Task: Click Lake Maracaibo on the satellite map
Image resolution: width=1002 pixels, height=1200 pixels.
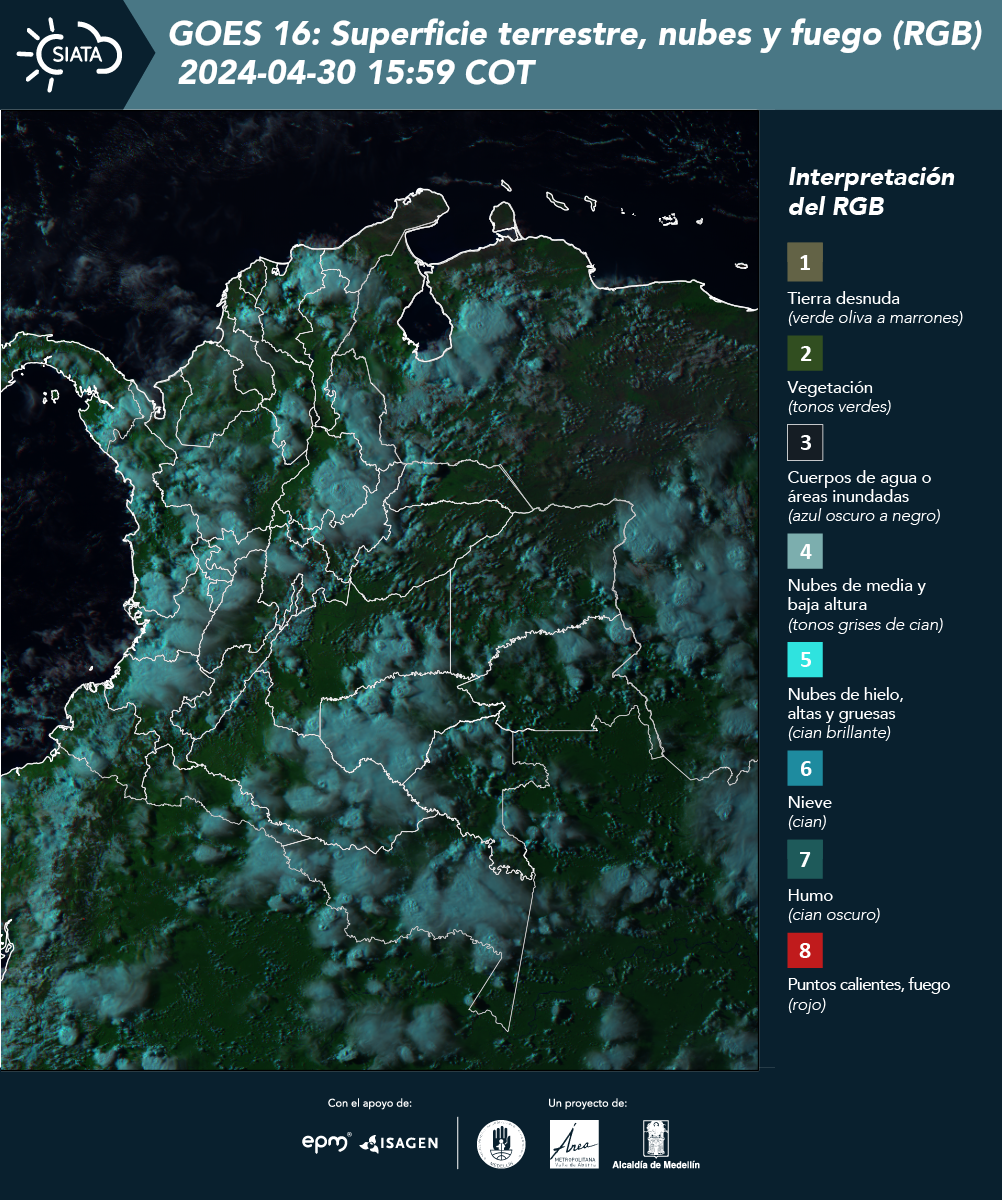Action: tap(425, 318)
